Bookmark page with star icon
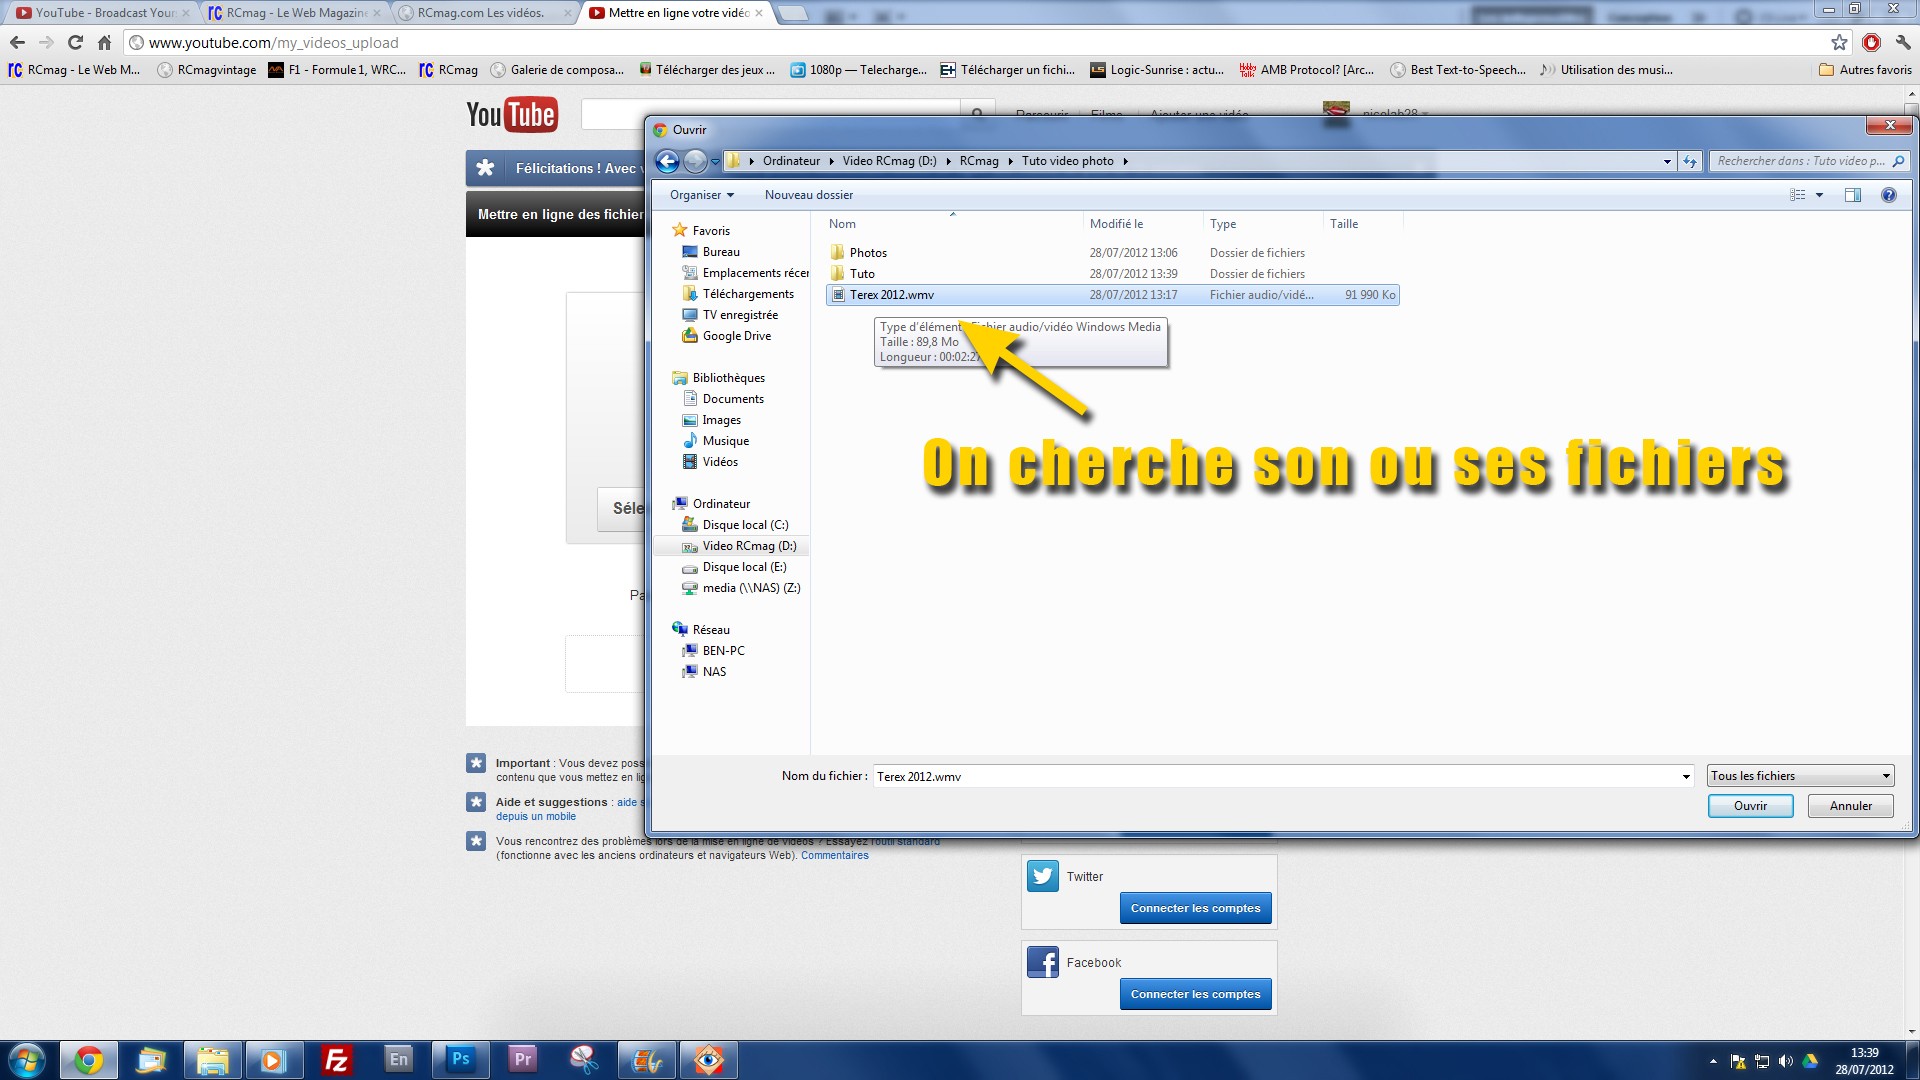 click(x=1839, y=42)
